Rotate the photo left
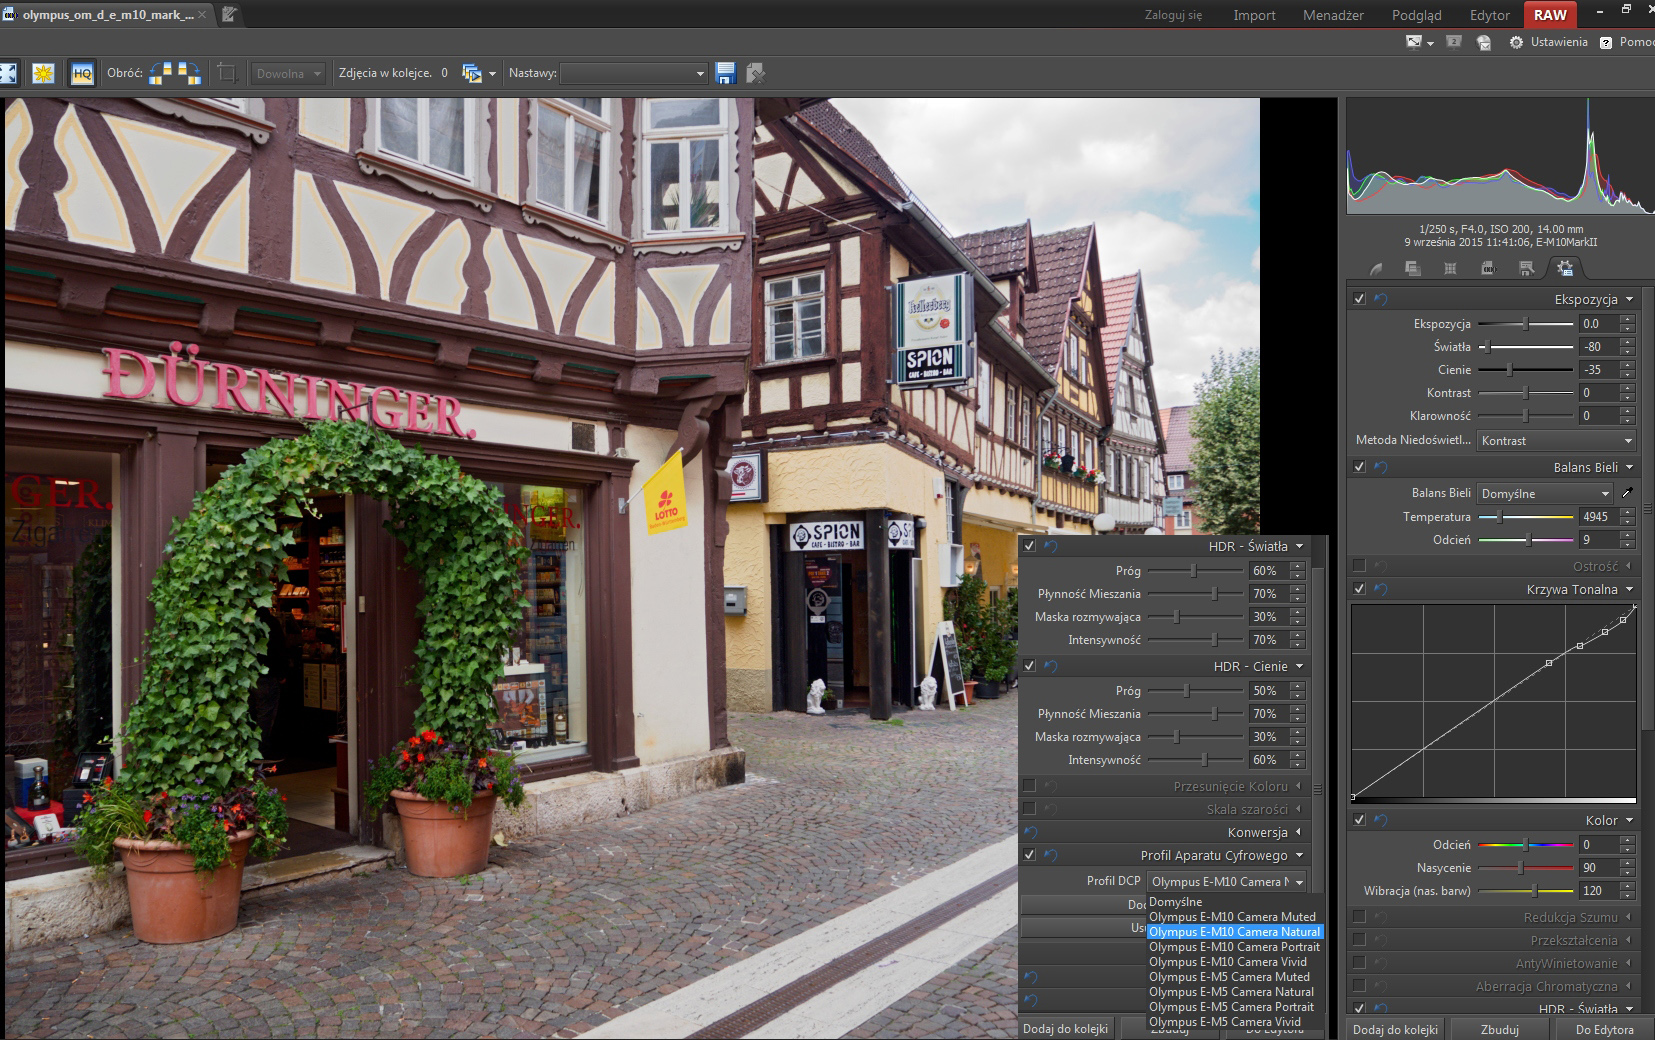This screenshot has height=1040, width=1655. tap(160, 73)
